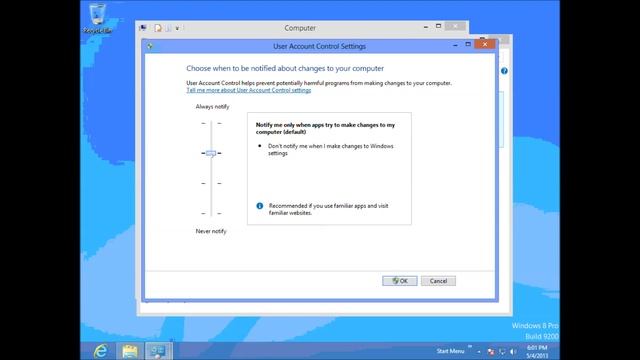Viewport: 640px width, 360px height.
Task: Launch Internet Explorer from the taskbar
Action: tap(100, 351)
